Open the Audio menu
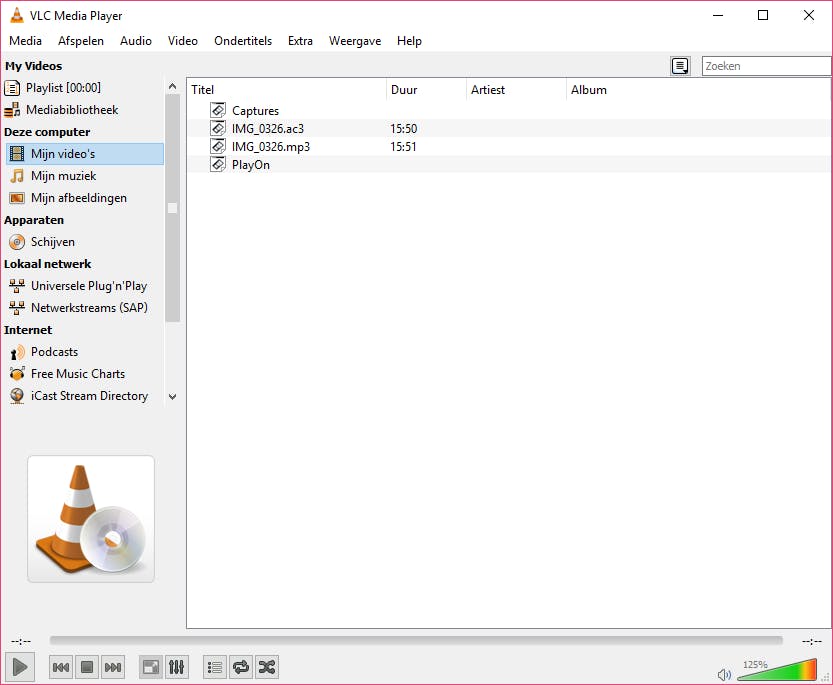This screenshot has width=833, height=685. pos(135,41)
